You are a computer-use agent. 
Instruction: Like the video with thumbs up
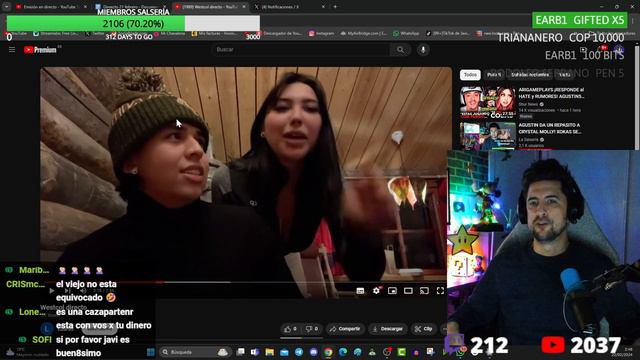[290, 329]
